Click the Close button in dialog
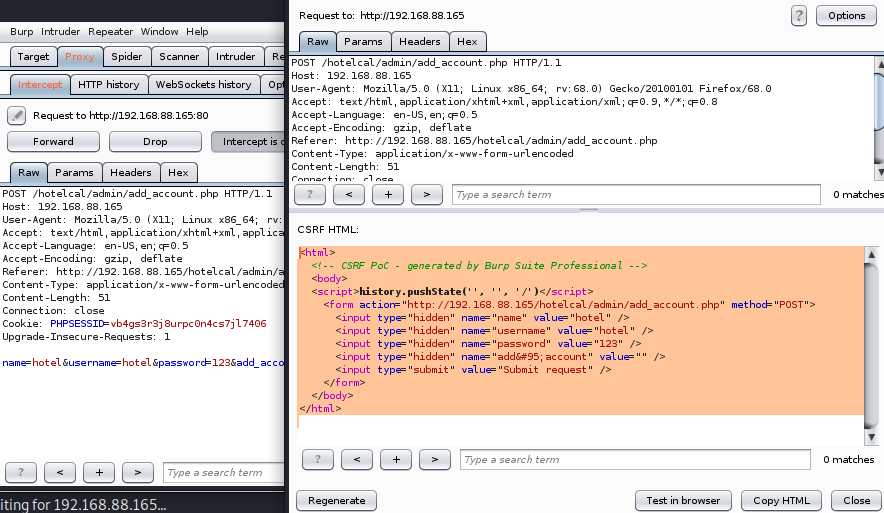 point(856,501)
